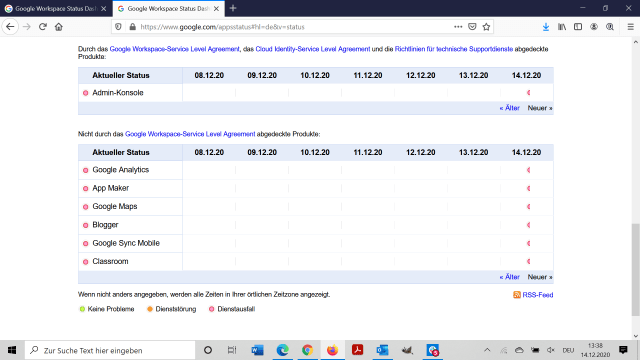The height and width of the screenshot is (360, 640).
Task: Click Admin-Konsole outage marker on 14.12.20
Action: click(529, 93)
